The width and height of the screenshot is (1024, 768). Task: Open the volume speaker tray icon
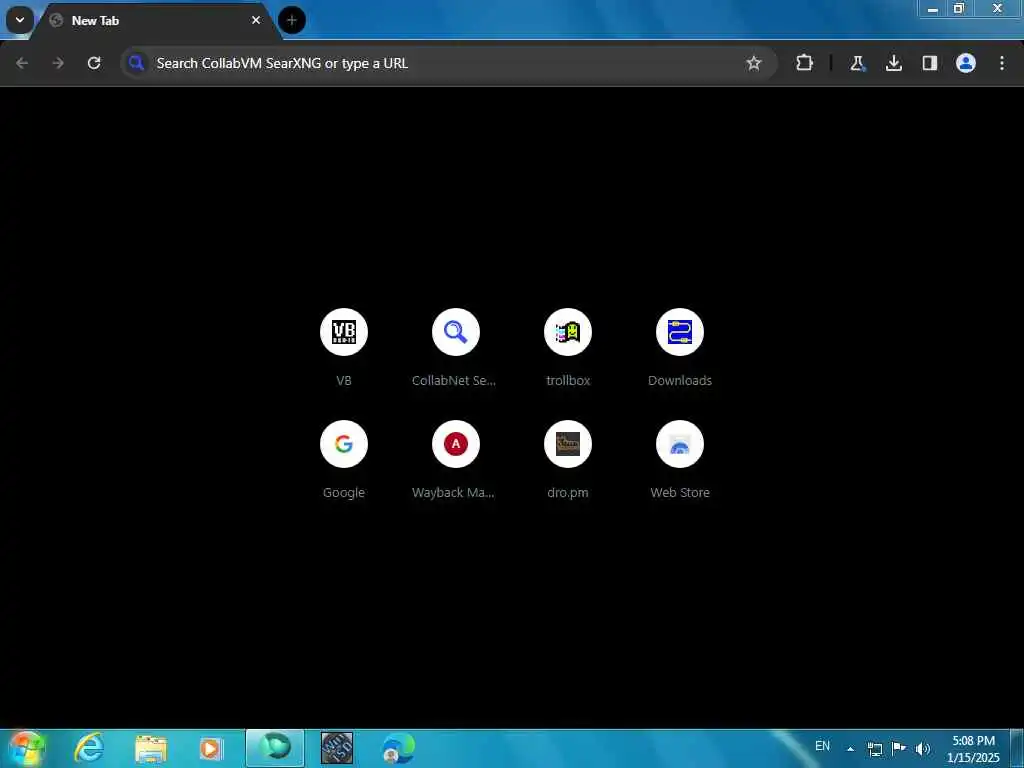pyautogui.click(x=923, y=749)
